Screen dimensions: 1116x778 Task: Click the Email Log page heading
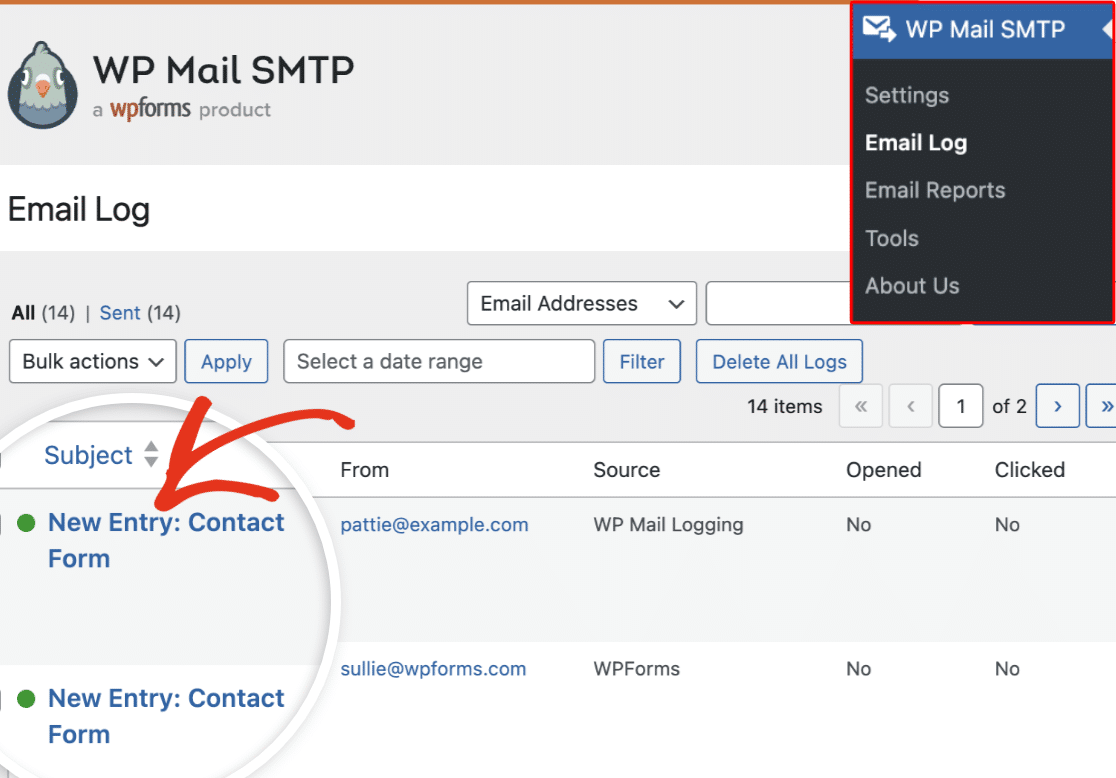79,210
